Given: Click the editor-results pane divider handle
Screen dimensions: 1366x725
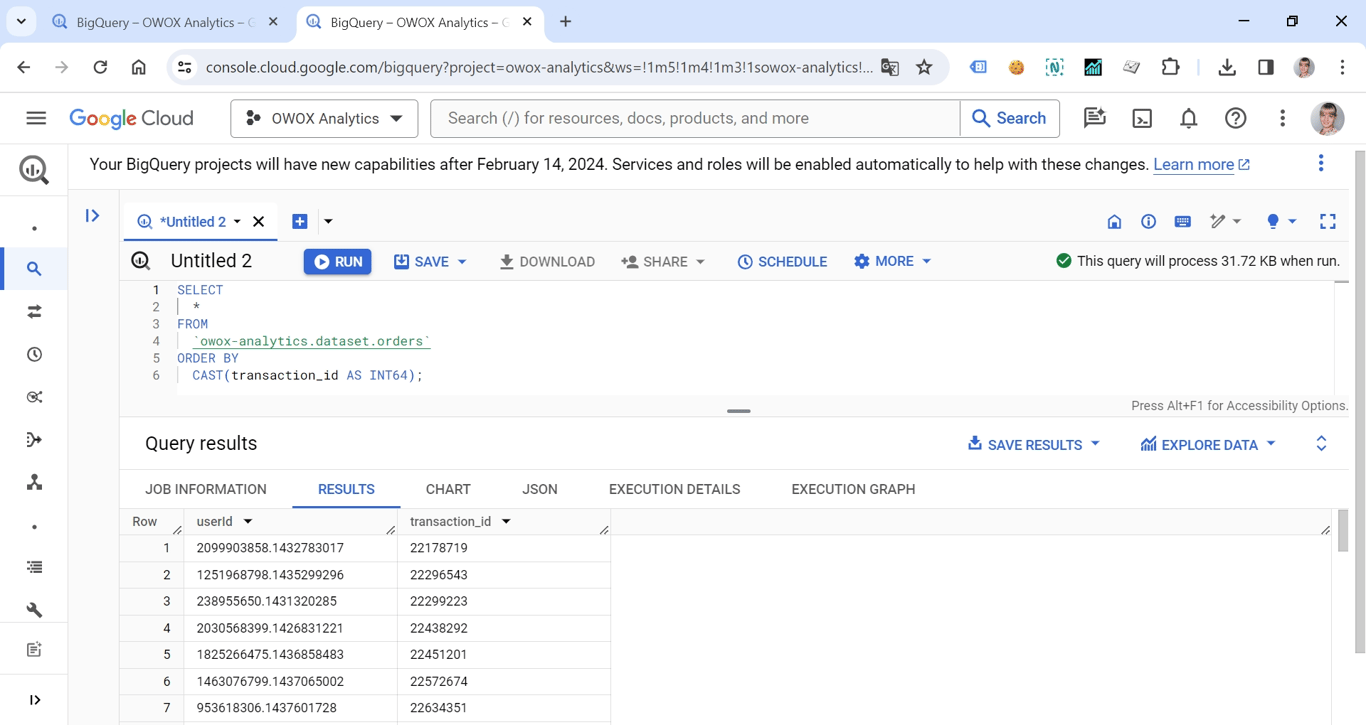Looking at the screenshot, I should (739, 411).
